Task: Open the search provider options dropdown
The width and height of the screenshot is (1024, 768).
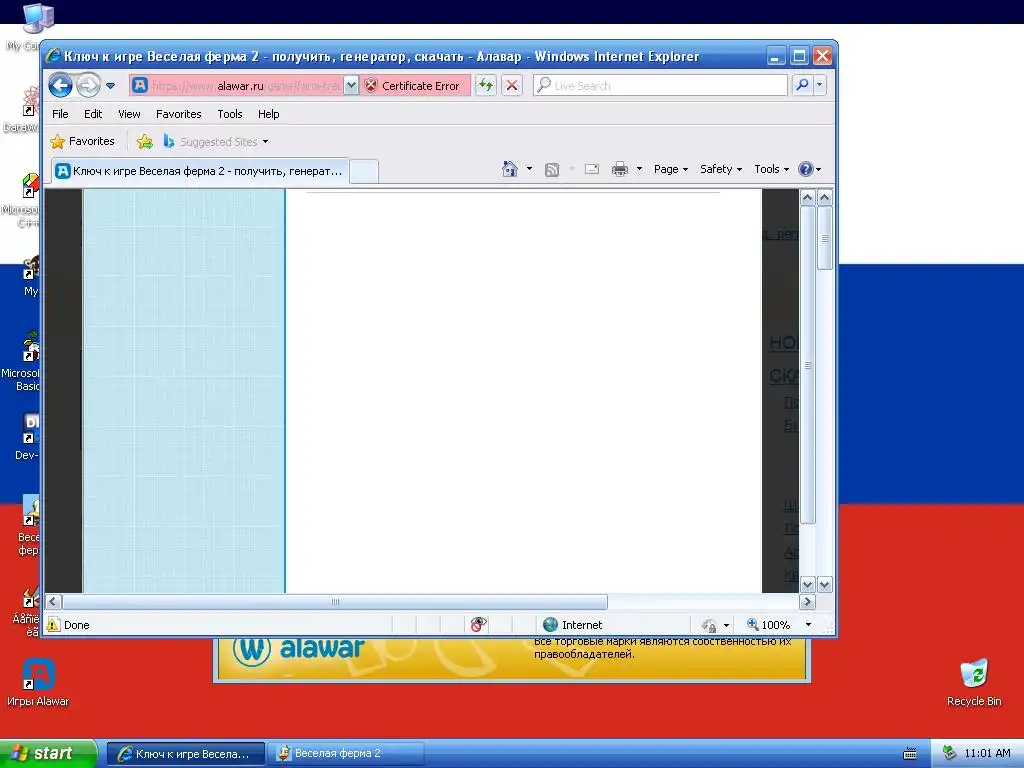Action: 820,85
